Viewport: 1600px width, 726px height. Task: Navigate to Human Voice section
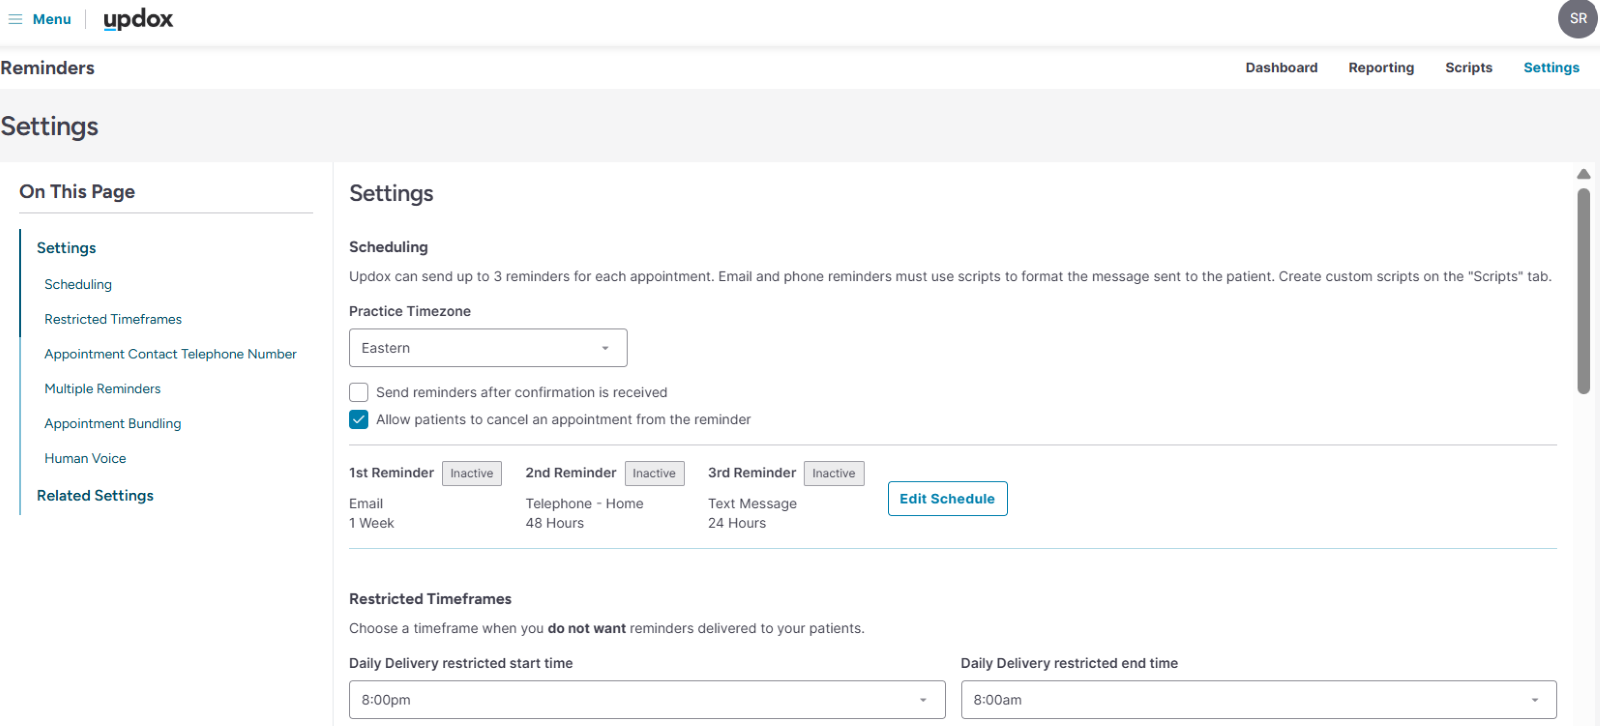85,458
